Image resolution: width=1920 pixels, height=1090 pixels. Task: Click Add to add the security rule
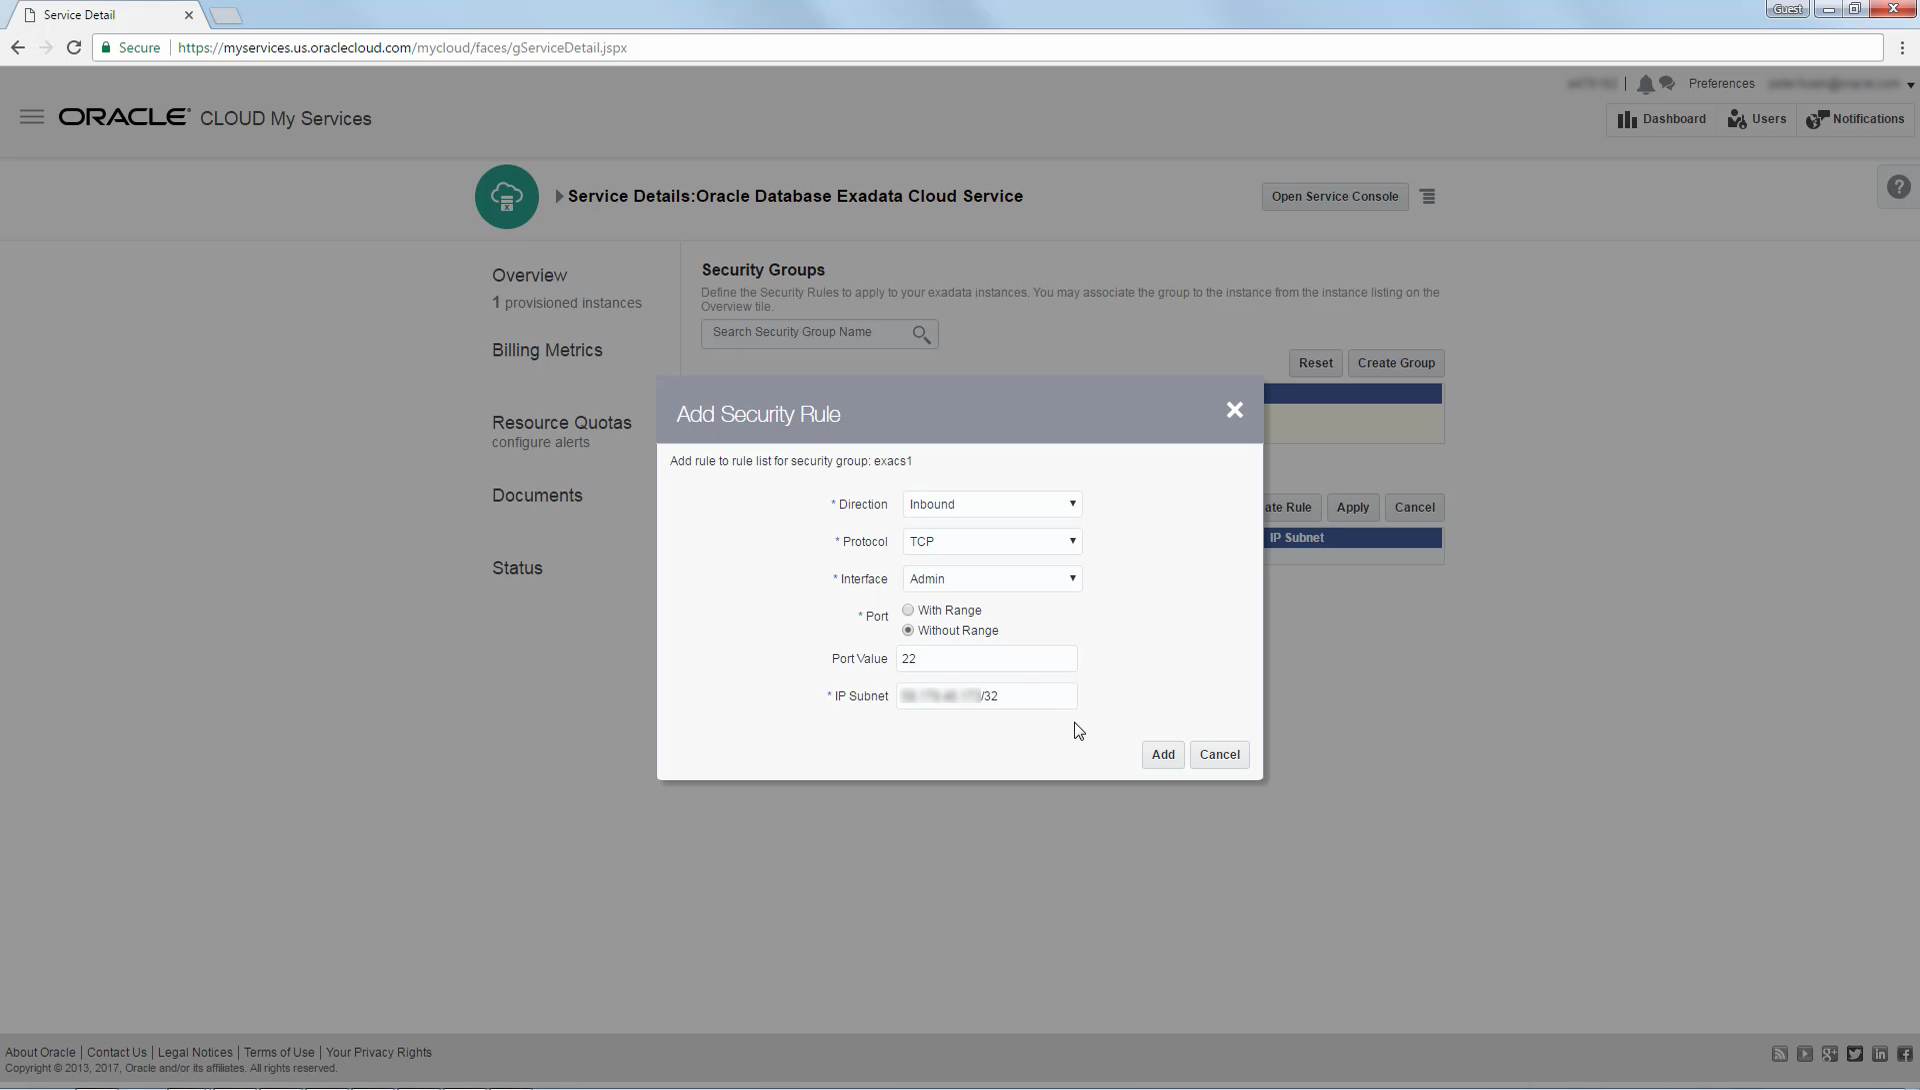point(1163,755)
